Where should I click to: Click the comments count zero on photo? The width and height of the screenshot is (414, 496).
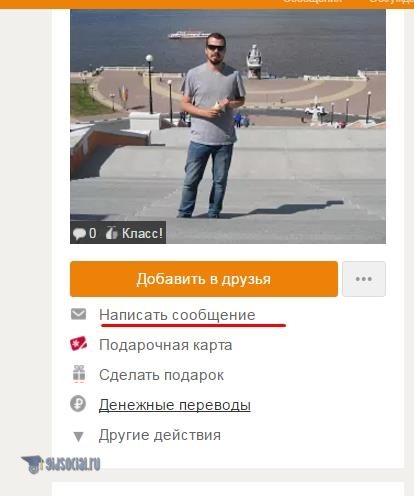coord(93,233)
